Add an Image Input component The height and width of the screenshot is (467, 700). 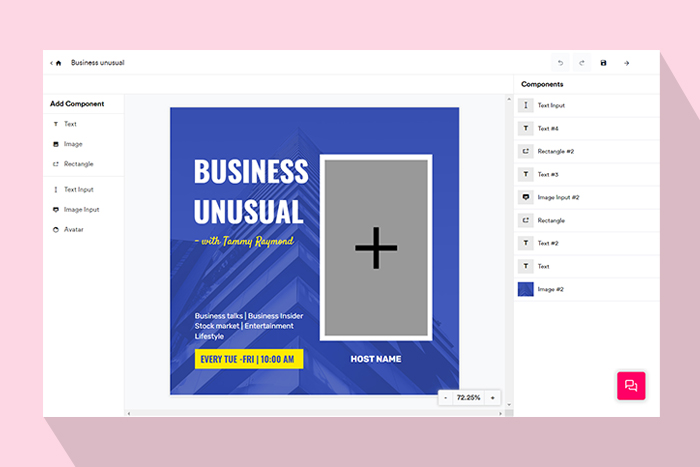[83, 209]
